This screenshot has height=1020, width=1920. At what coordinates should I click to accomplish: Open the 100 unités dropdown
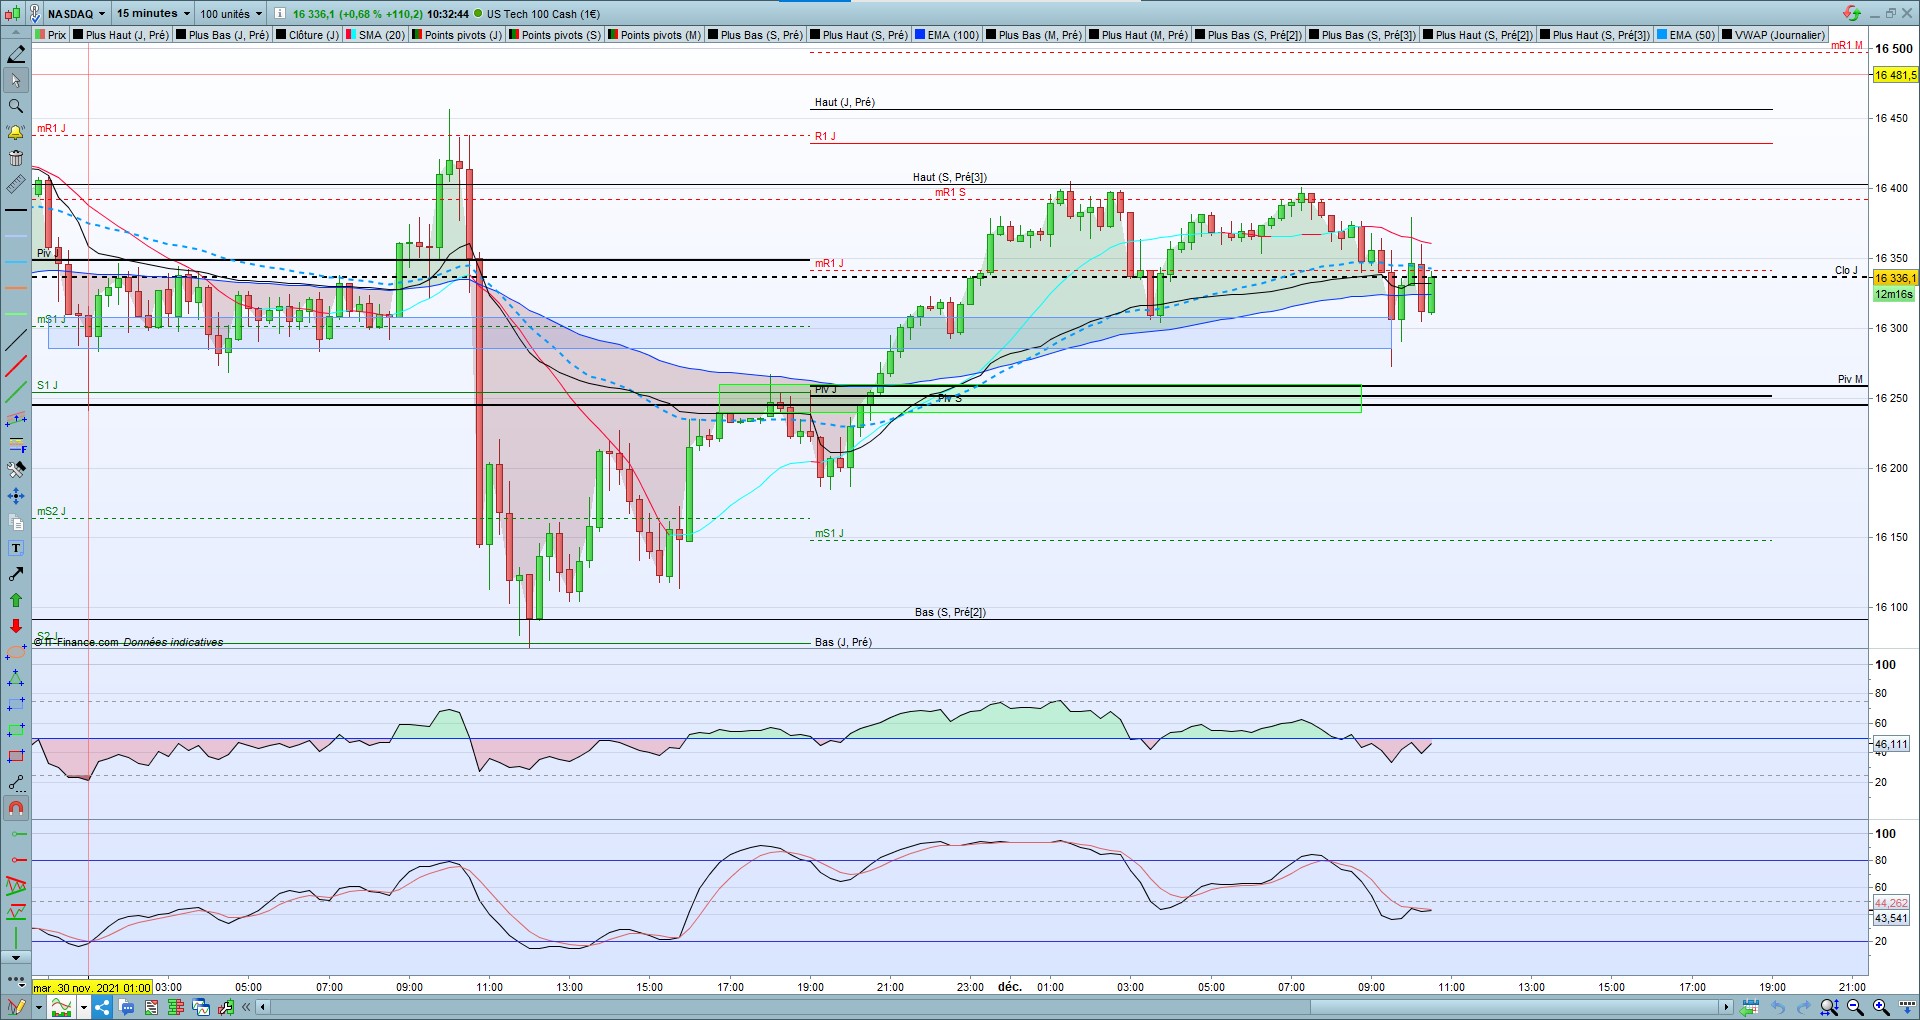pos(231,14)
